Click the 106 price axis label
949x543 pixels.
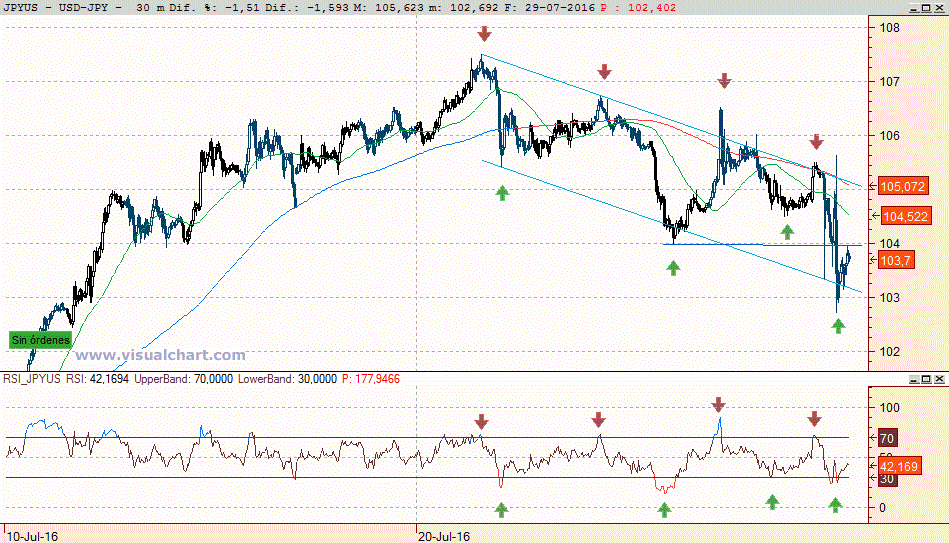point(889,136)
